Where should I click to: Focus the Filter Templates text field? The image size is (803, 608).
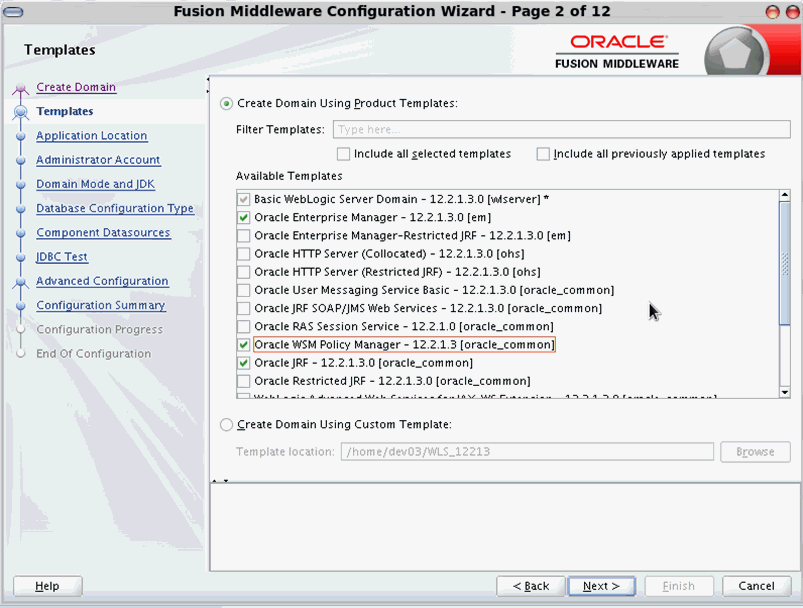click(561, 130)
